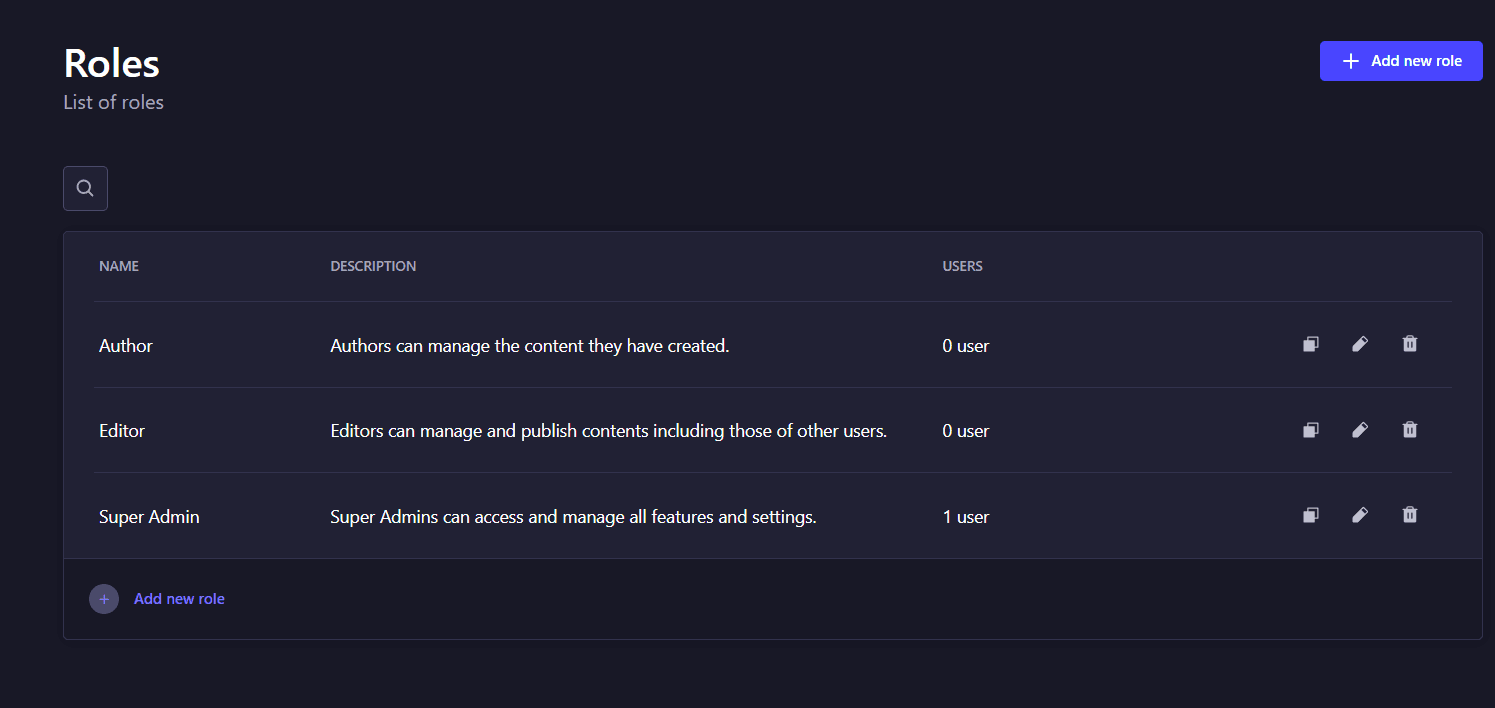Viewport: 1495px width, 708px height.
Task: Click the circular plus icon below table
Action: pyautogui.click(x=104, y=599)
